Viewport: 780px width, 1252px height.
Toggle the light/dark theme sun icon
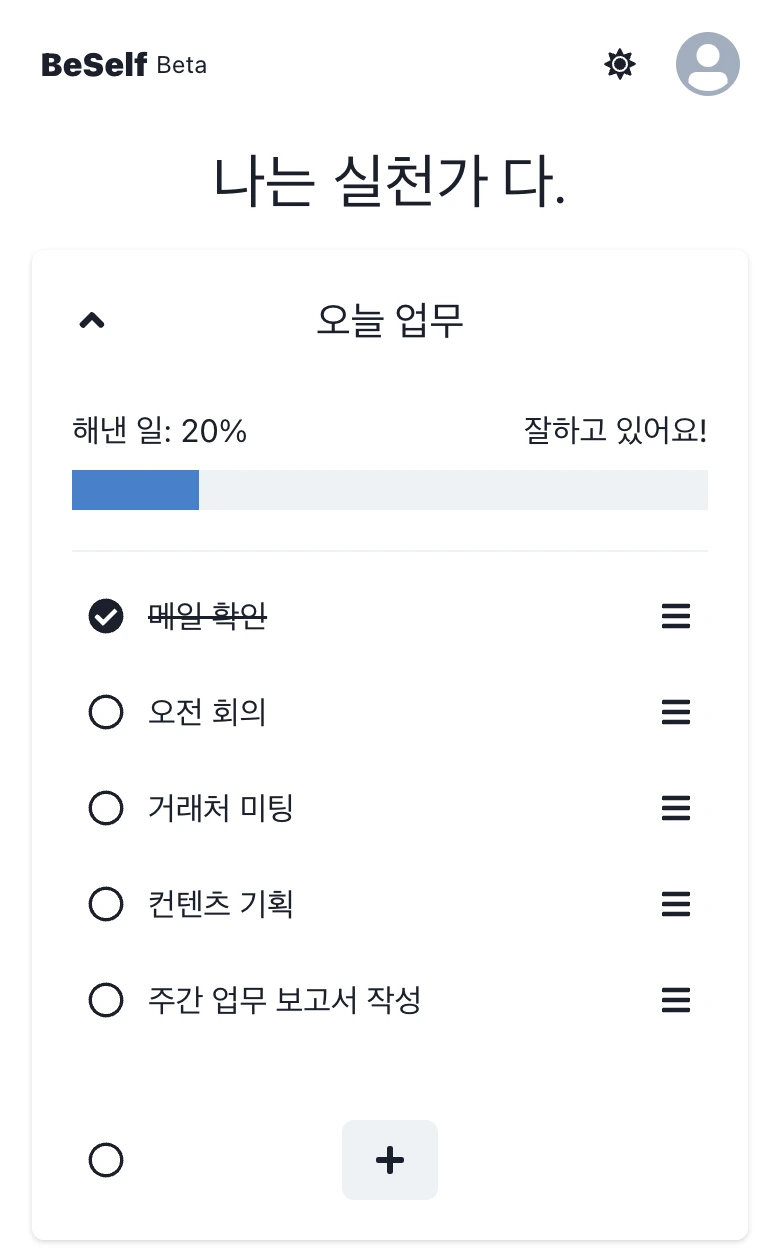620,65
